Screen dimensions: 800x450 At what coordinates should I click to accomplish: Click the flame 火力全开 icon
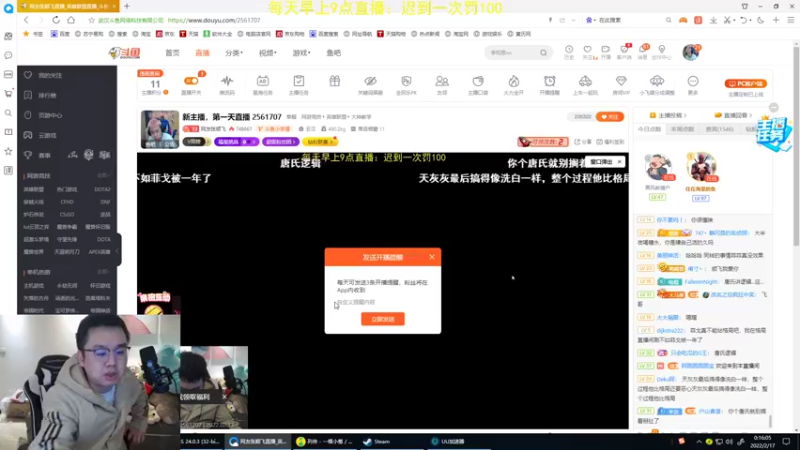pos(514,81)
